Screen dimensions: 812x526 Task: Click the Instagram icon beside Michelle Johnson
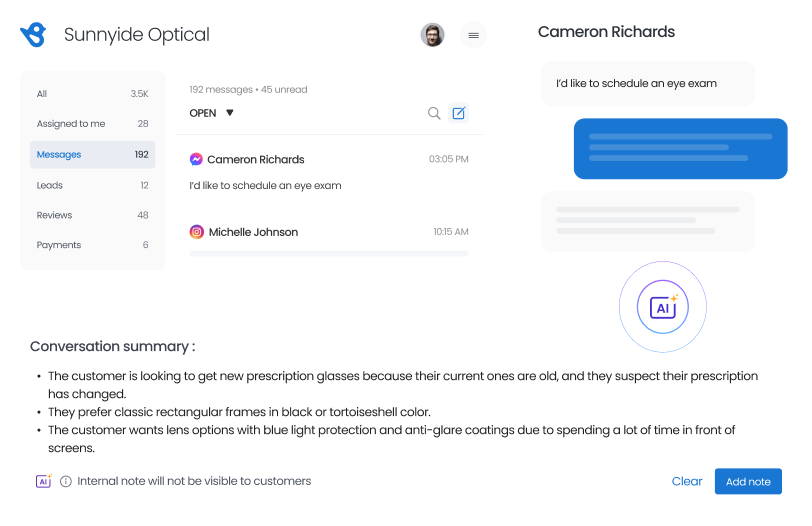[x=197, y=232]
